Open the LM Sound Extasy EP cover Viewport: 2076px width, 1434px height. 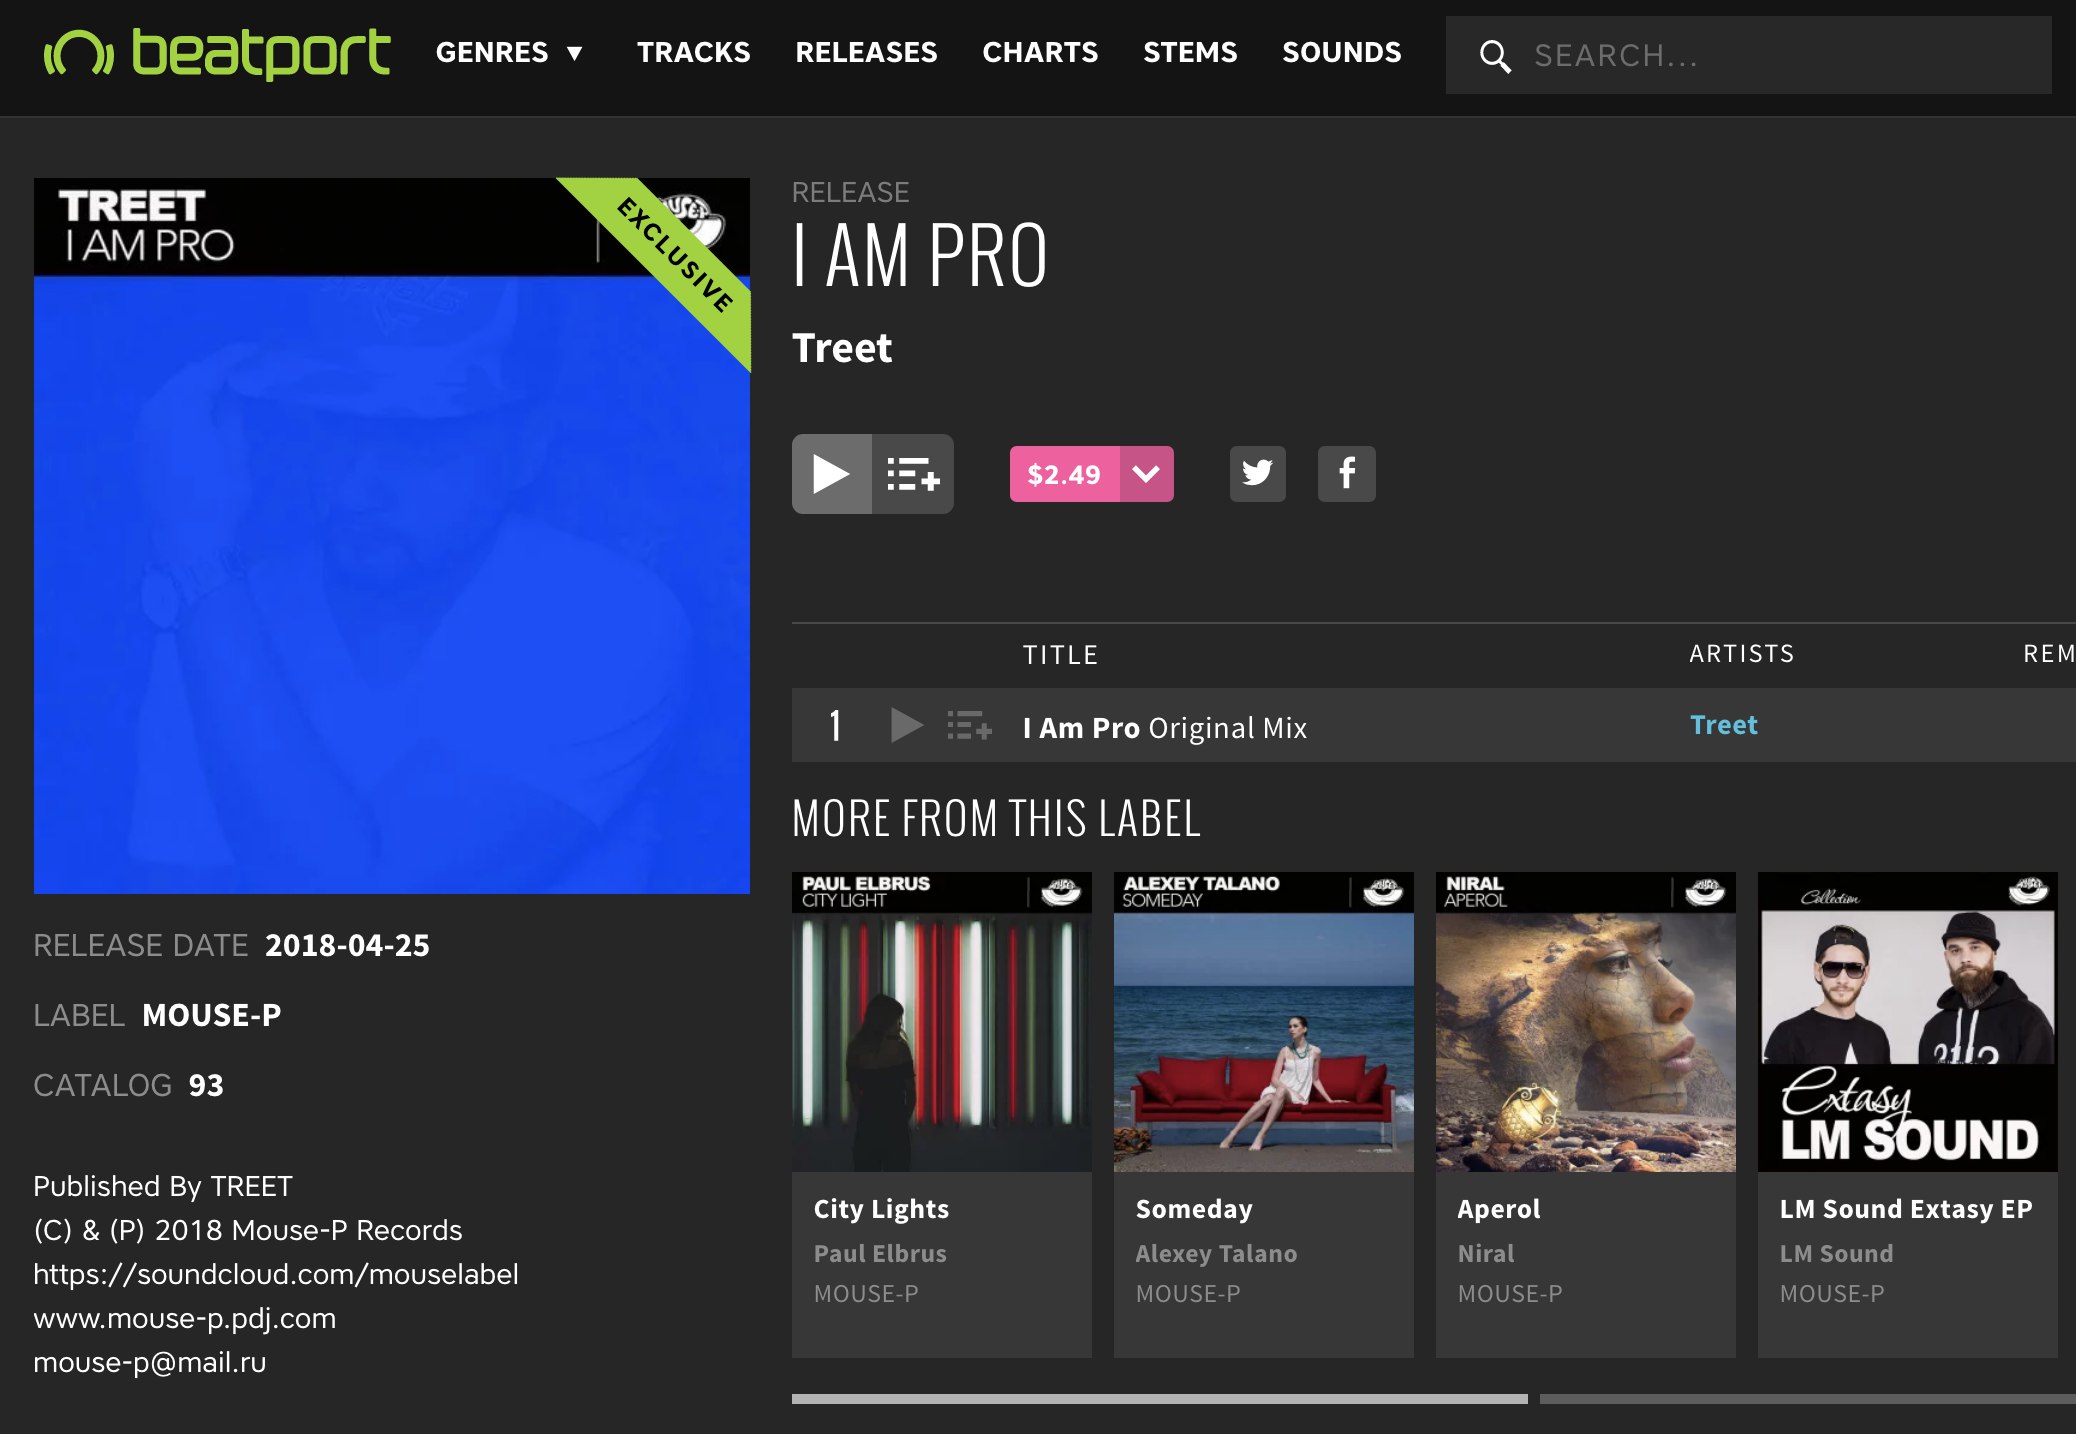point(1907,1022)
